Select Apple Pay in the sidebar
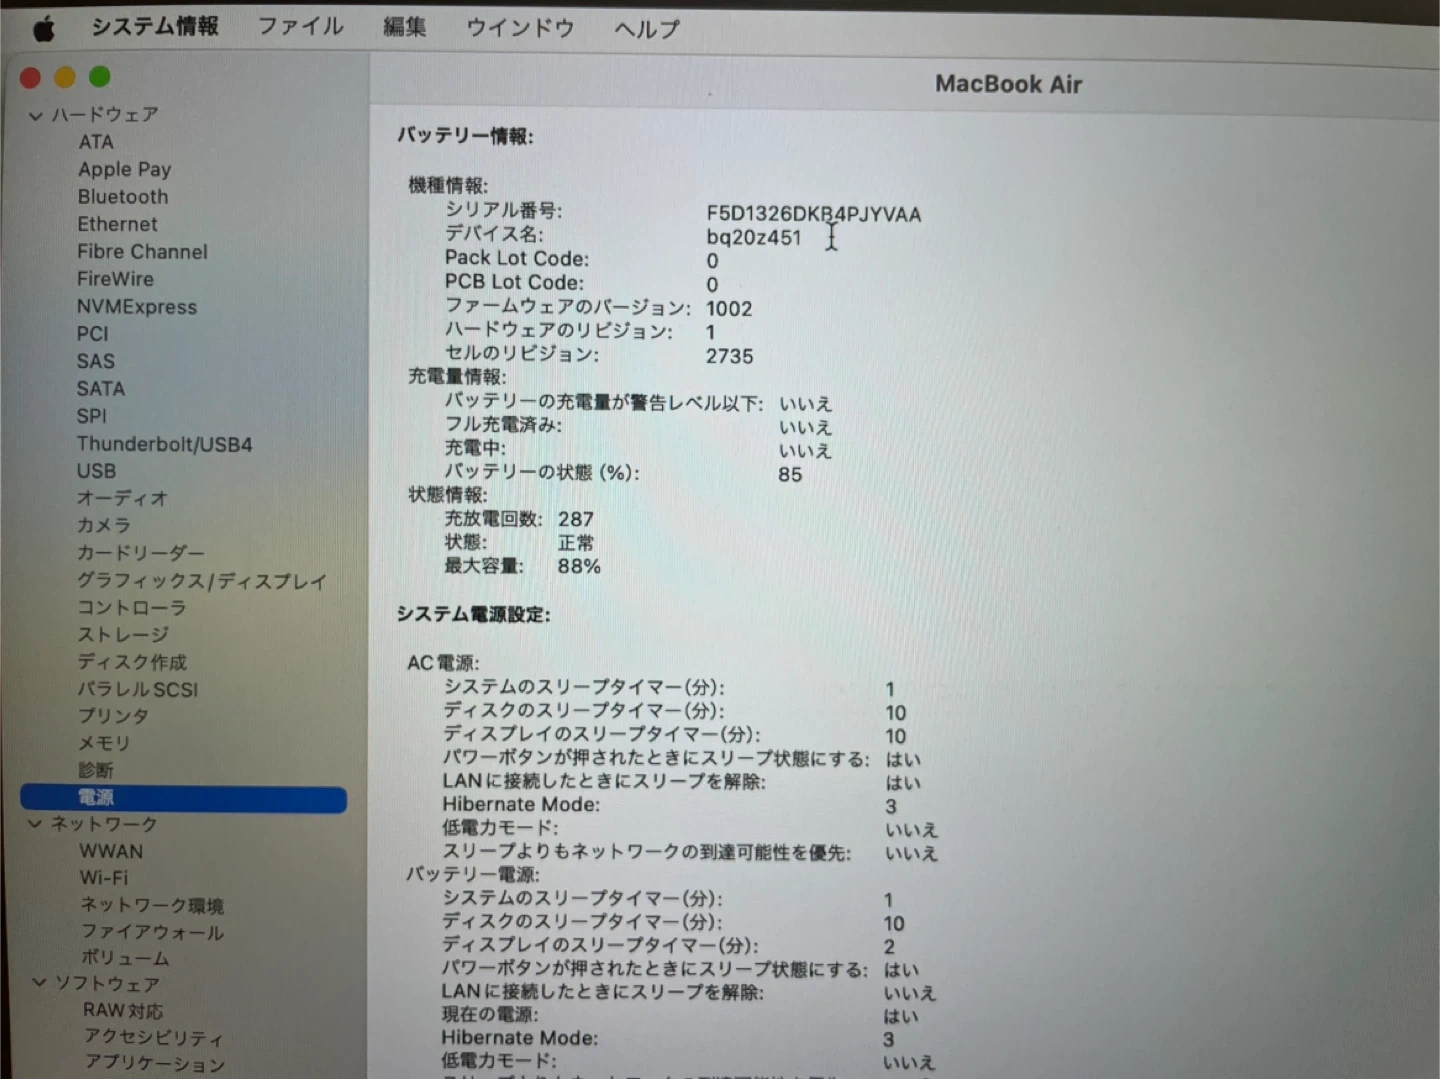 point(124,169)
